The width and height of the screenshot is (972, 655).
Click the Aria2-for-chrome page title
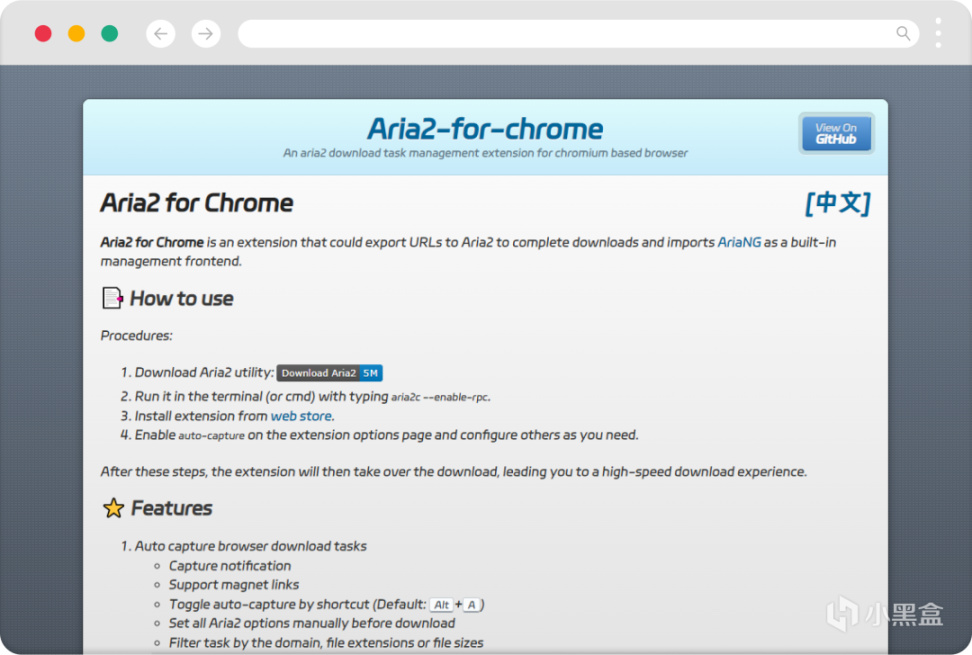tap(485, 129)
